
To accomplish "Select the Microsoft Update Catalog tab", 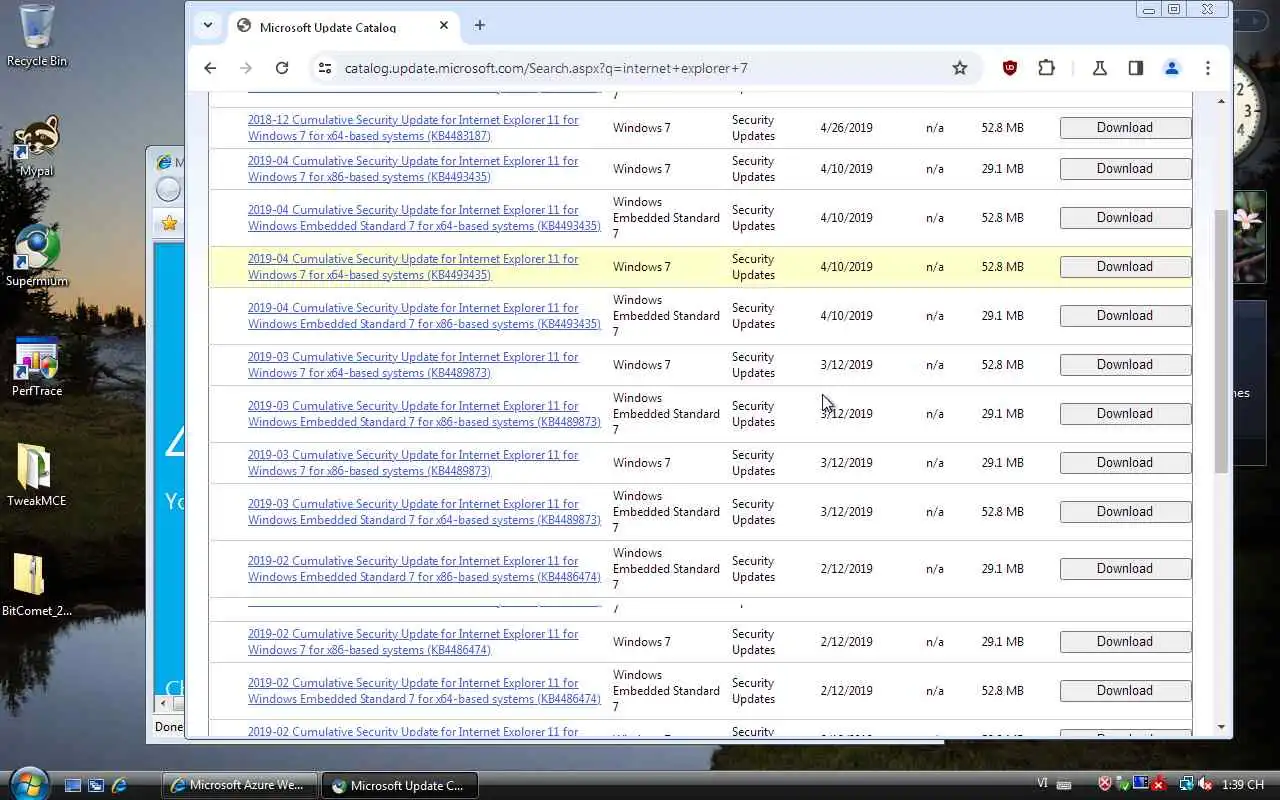I will (x=344, y=26).
